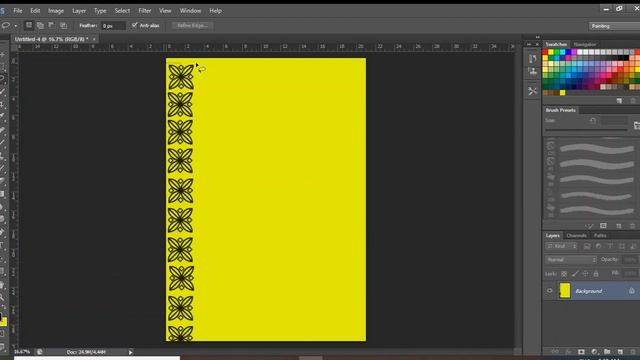Open the Select menu
The image size is (640, 360).
pos(122,11)
